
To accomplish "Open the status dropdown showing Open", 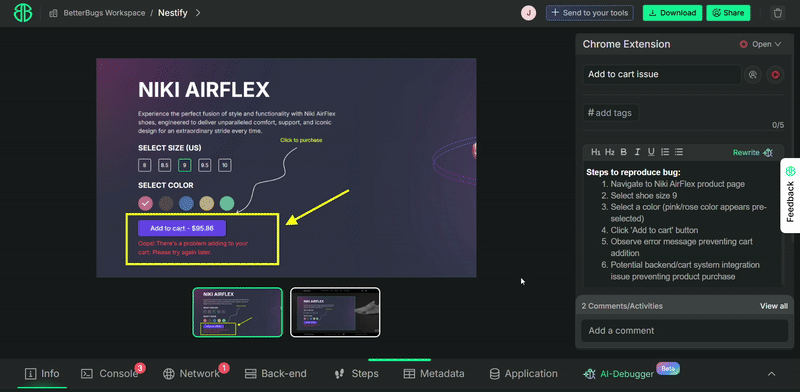I will [761, 44].
